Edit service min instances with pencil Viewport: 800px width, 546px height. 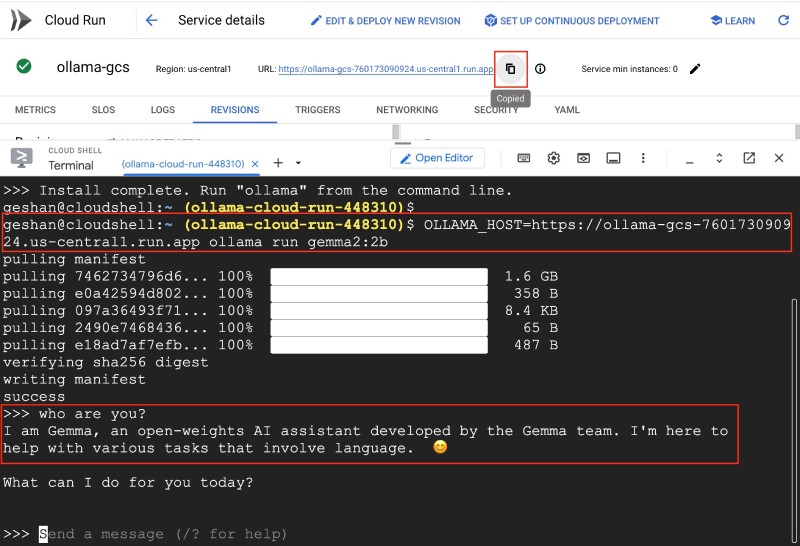click(695, 68)
